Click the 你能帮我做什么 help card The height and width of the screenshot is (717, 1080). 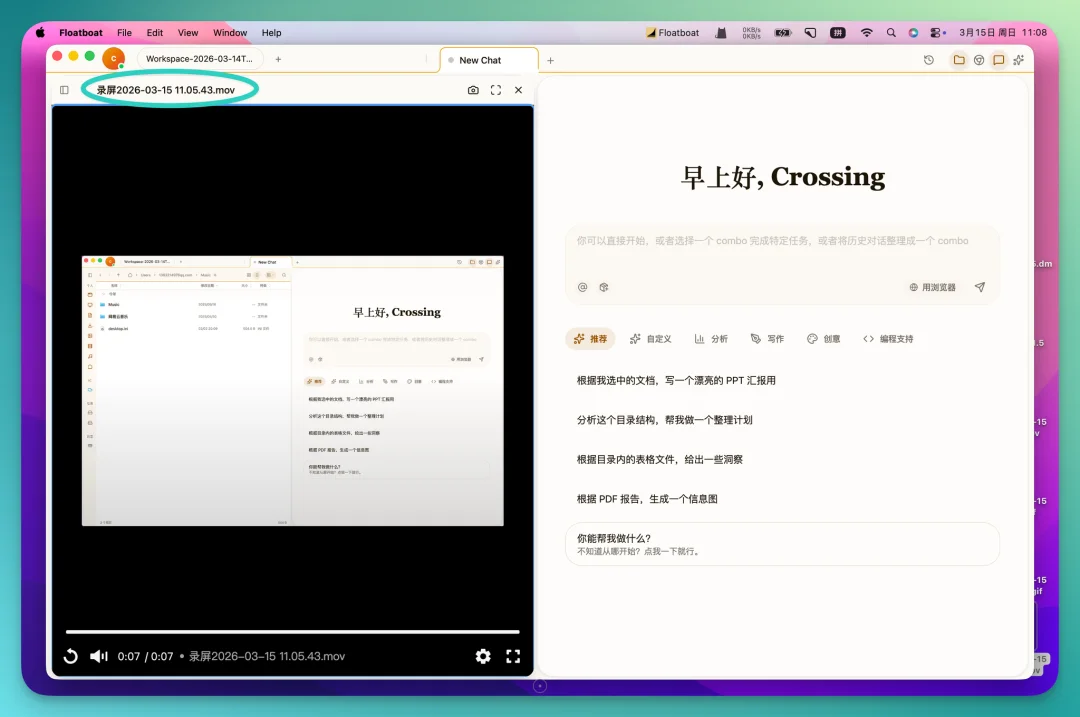780,544
